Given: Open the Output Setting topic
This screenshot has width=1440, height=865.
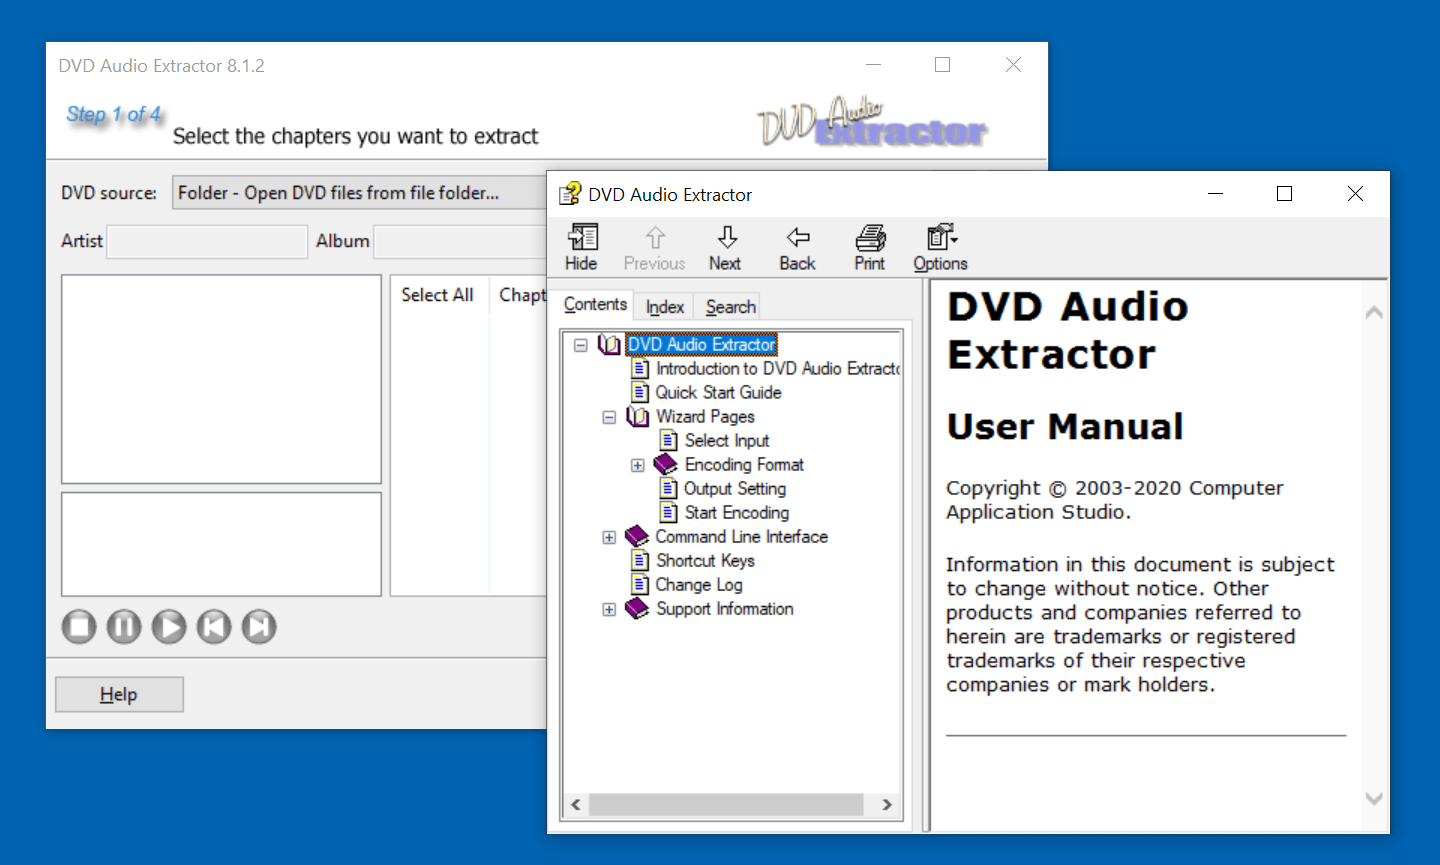Looking at the screenshot, I should (x=735, y=488).
